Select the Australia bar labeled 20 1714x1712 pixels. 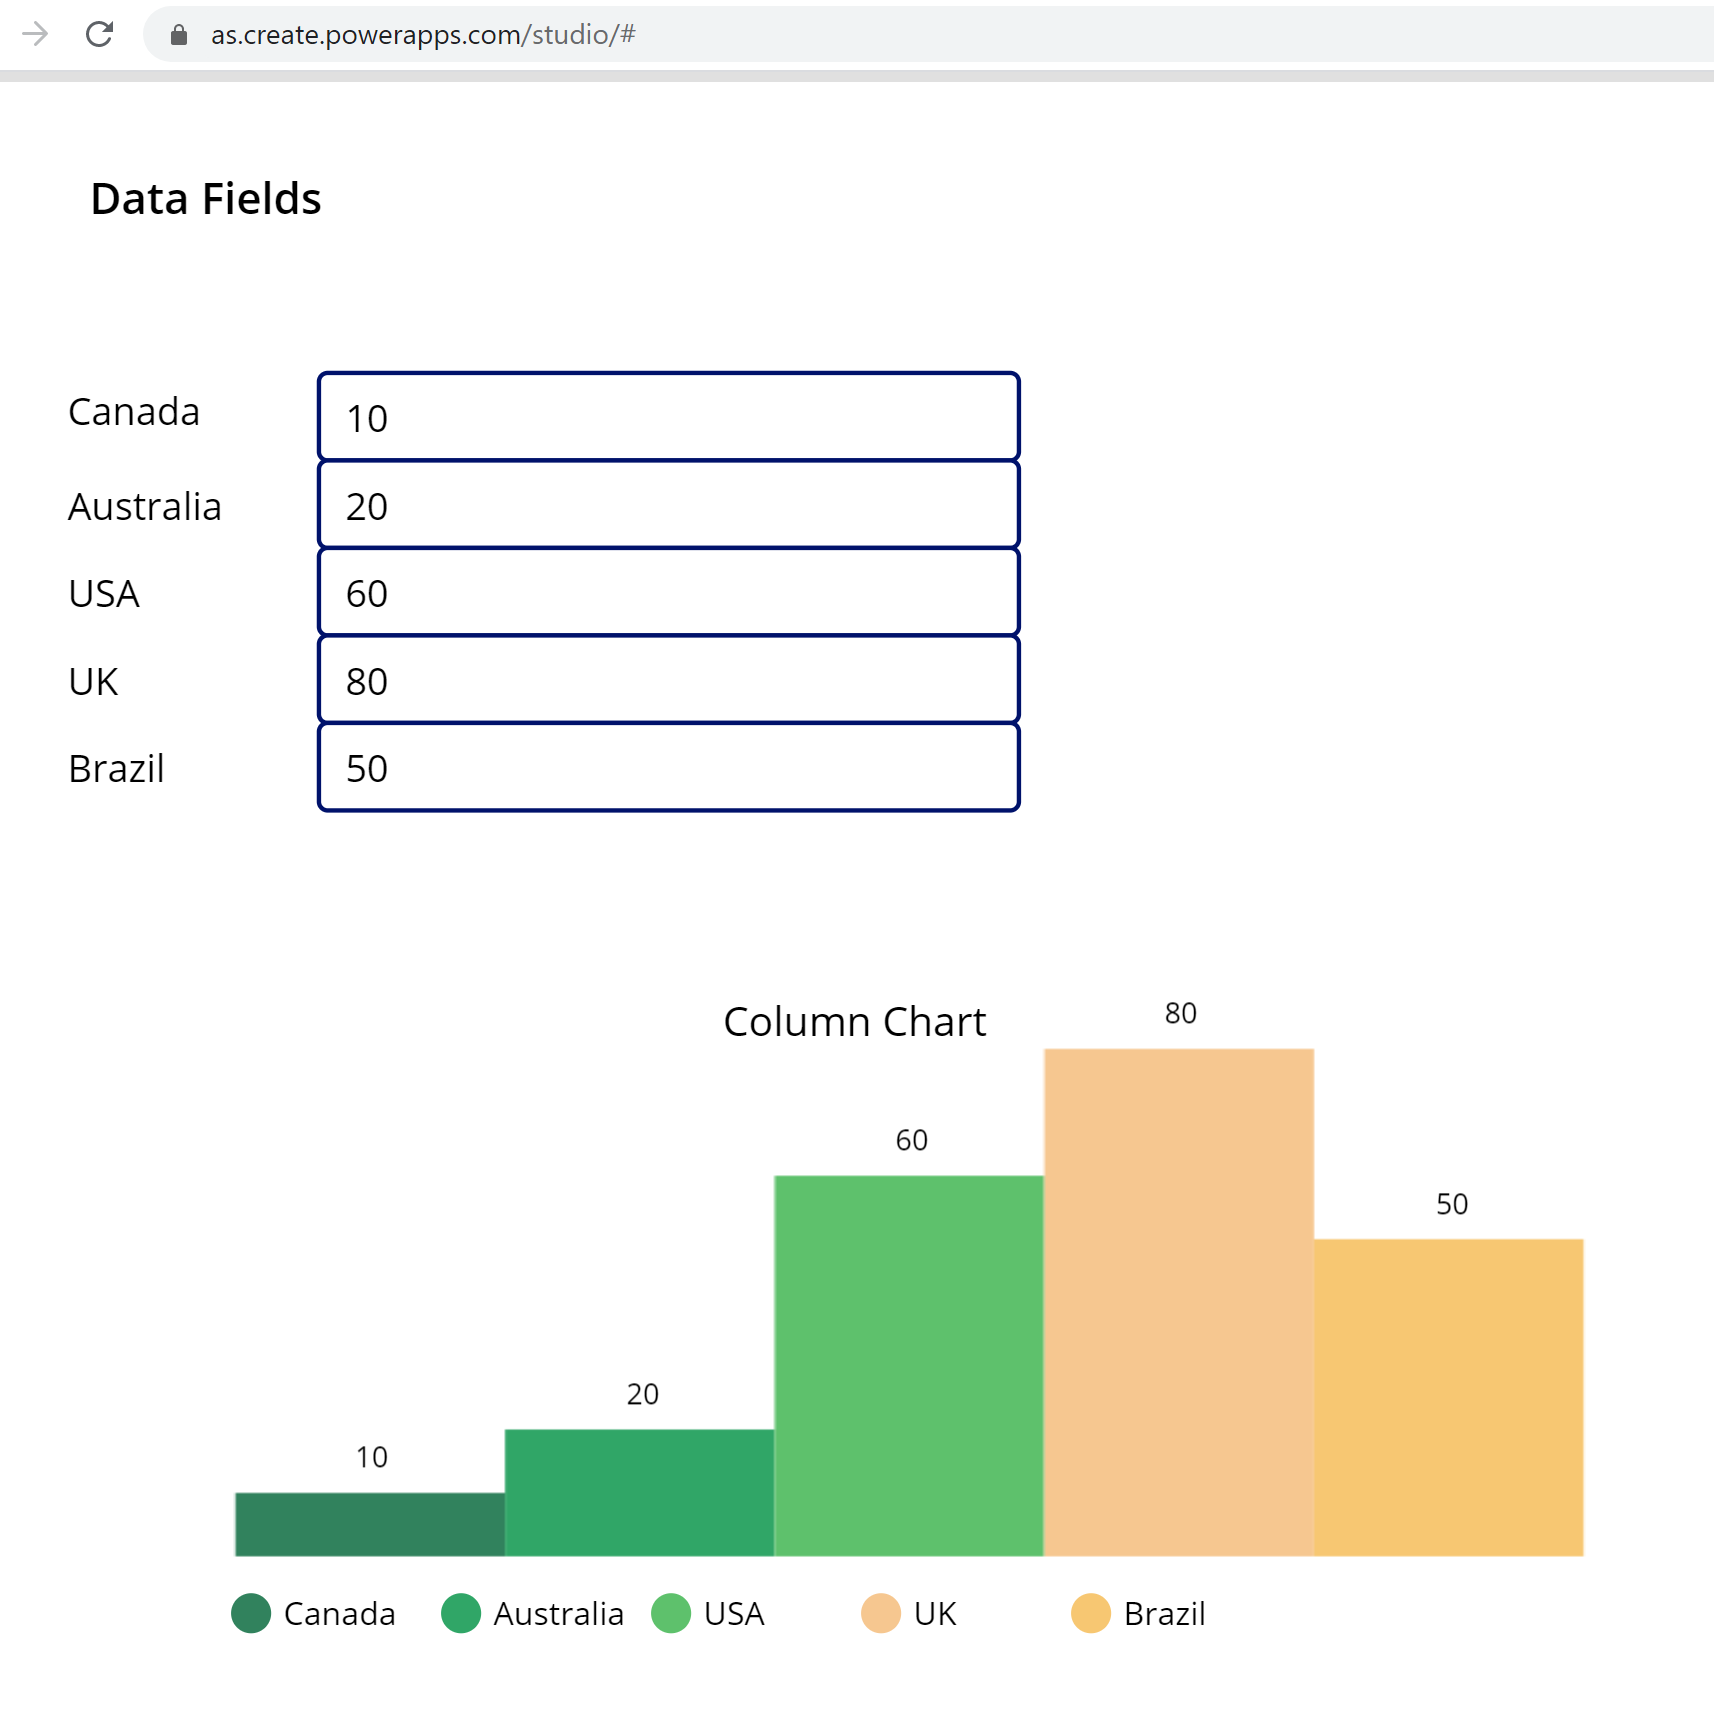[x=639, y=1492]
